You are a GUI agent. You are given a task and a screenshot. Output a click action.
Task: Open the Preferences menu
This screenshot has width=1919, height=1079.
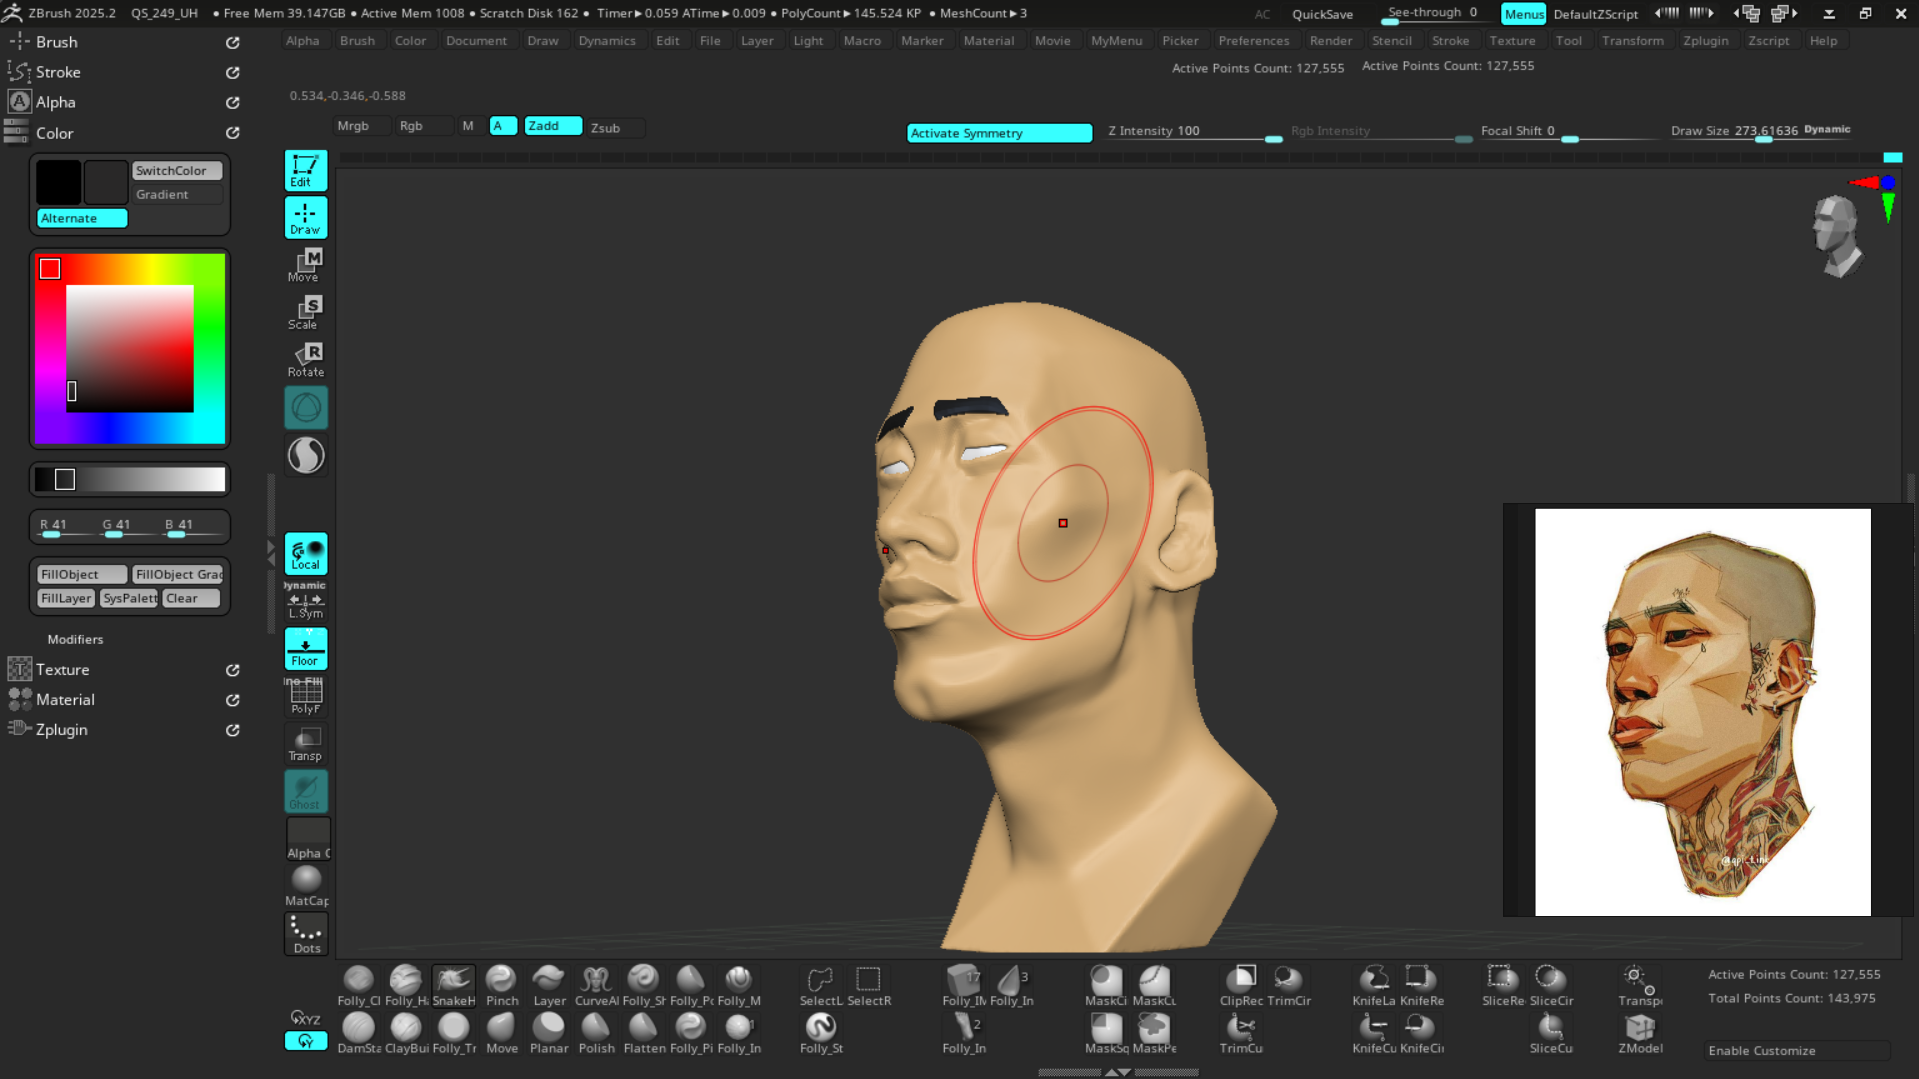click(x=1253, y=41)
